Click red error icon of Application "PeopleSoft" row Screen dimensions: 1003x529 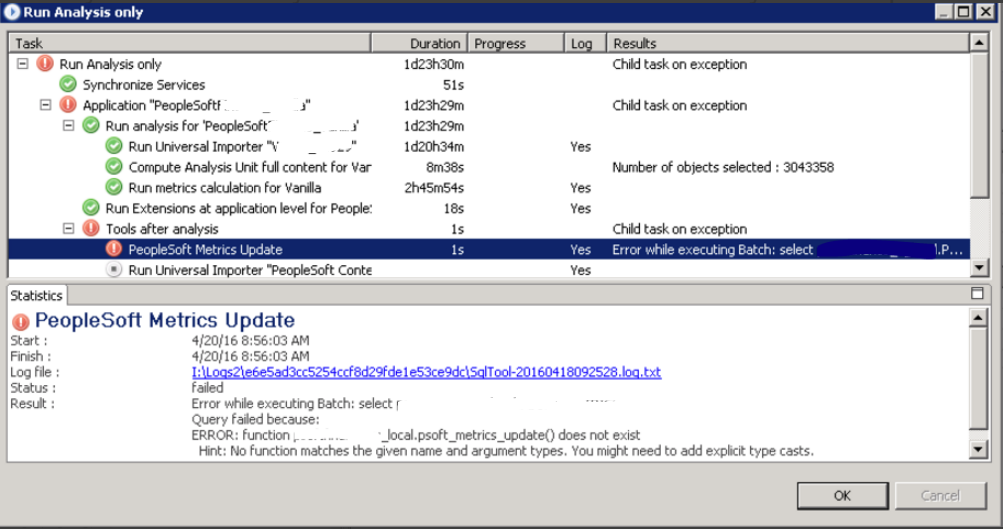tap(68, 105)
